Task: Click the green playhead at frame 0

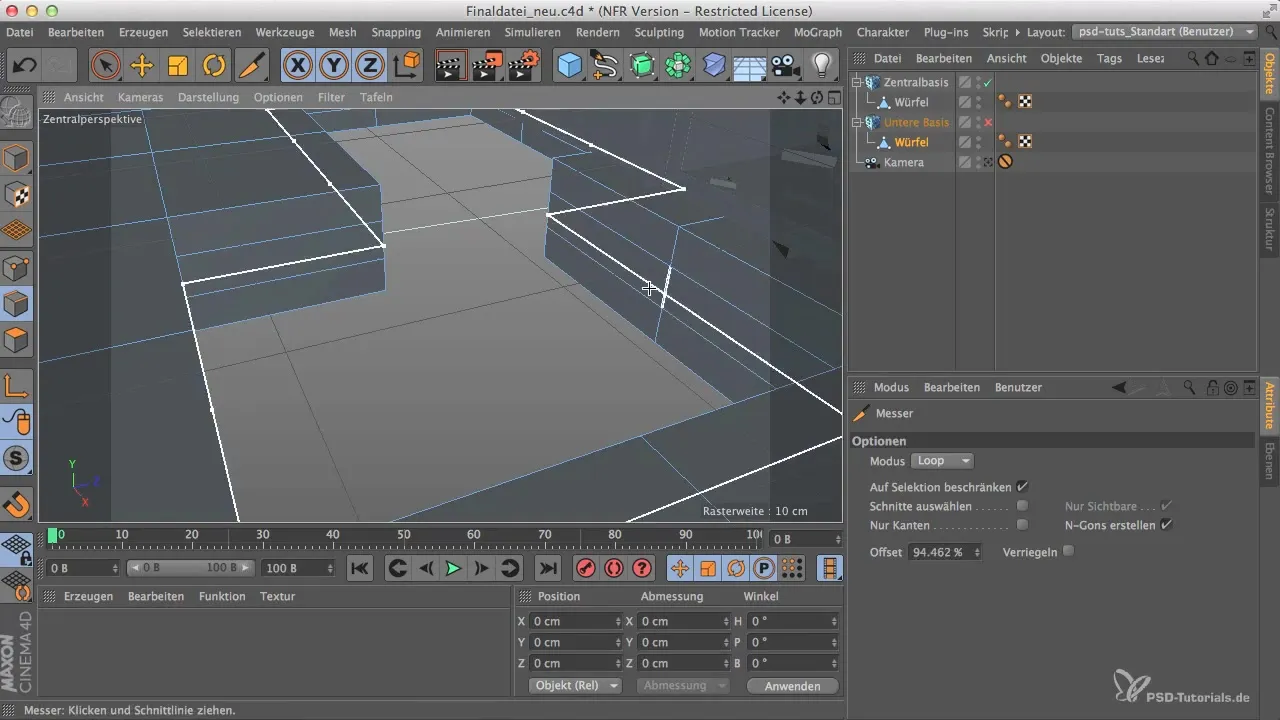Action: point(53,536)
